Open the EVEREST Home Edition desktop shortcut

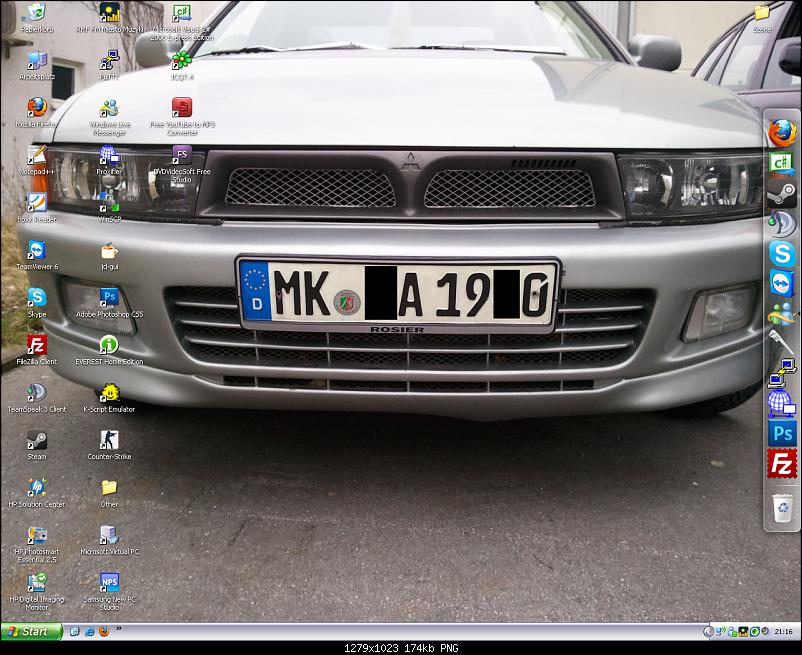coord(109,345)
